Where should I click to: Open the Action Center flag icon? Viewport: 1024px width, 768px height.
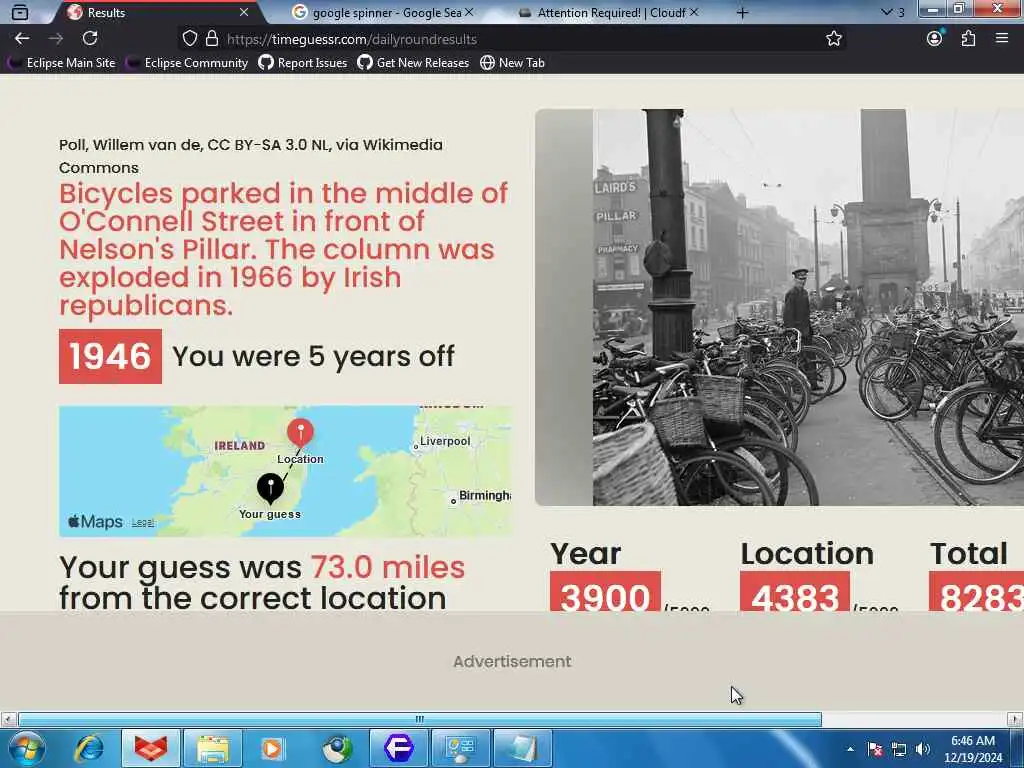(x=874, y=749)
